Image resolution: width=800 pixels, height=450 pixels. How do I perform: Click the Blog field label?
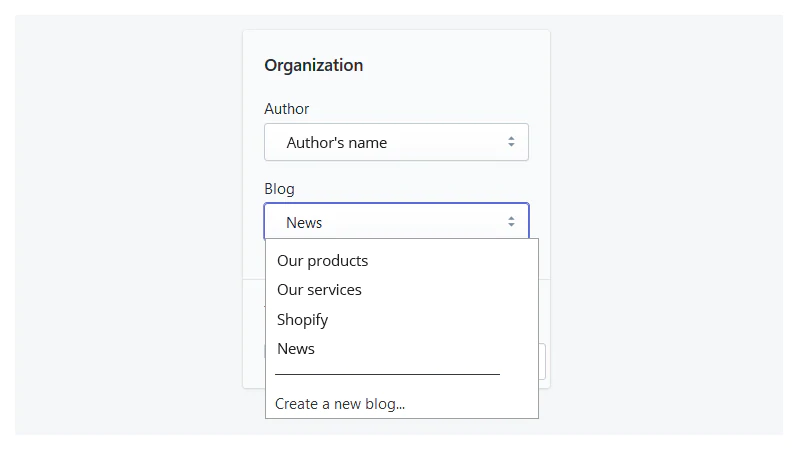point(279,189)
